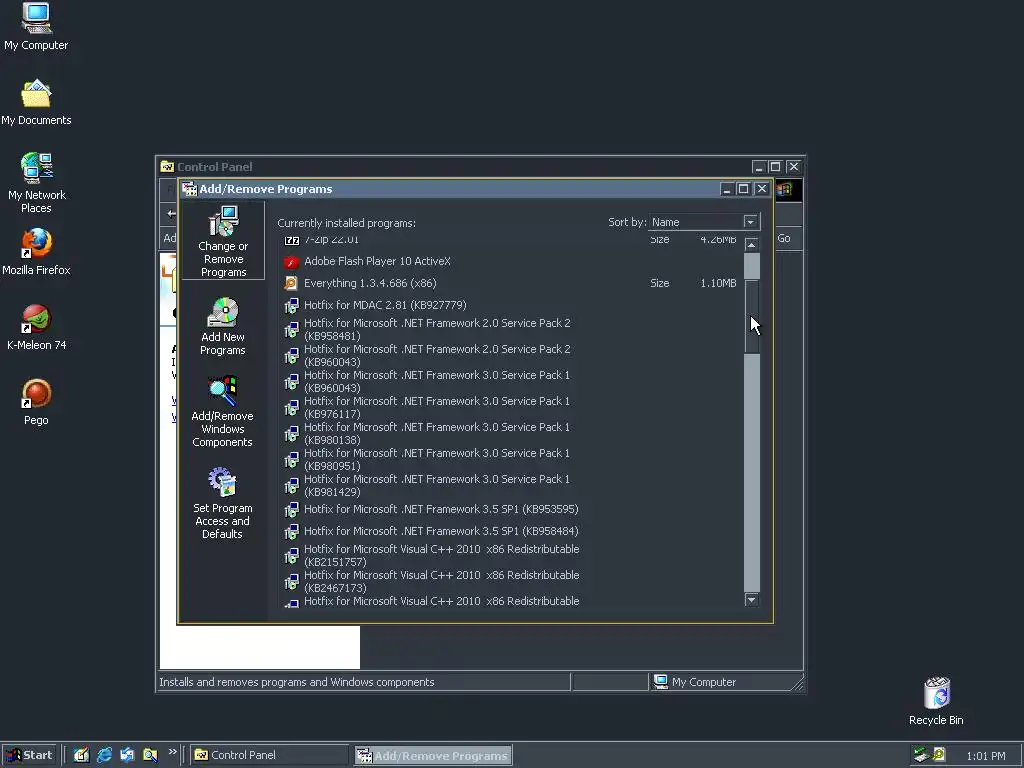This screenshot has height=768, width=1024.
Task: Click scroll up arrow in programs list
Action: click(x=752, y=245)
